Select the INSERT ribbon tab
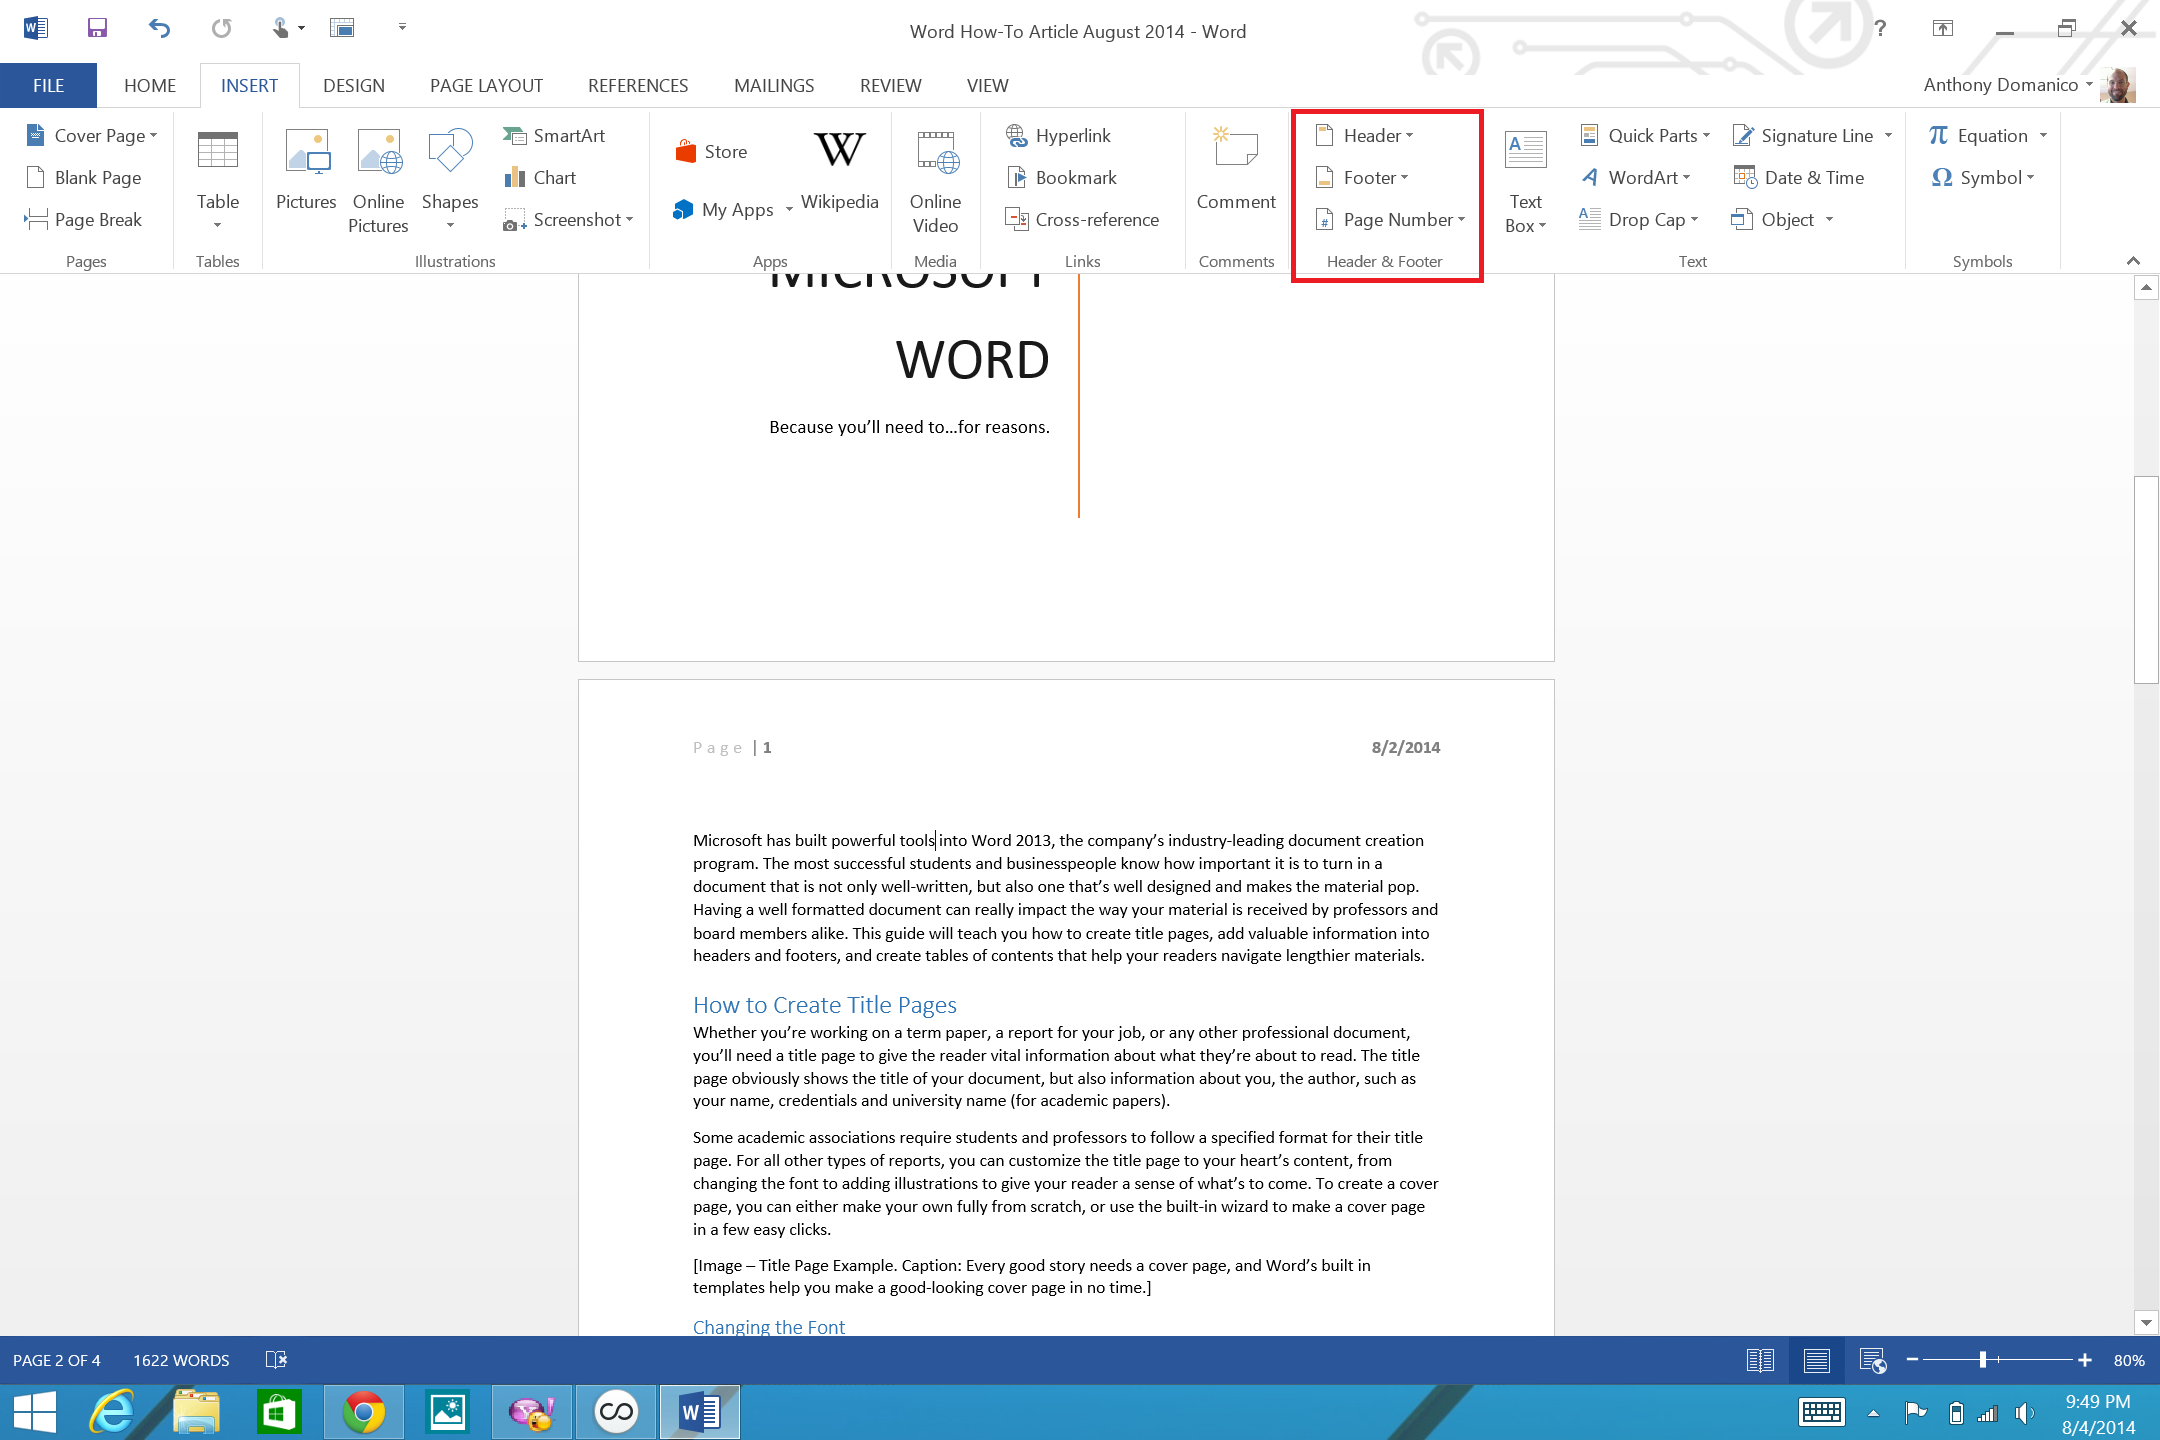This screenshot has width=2160, height=1440. 249,85
